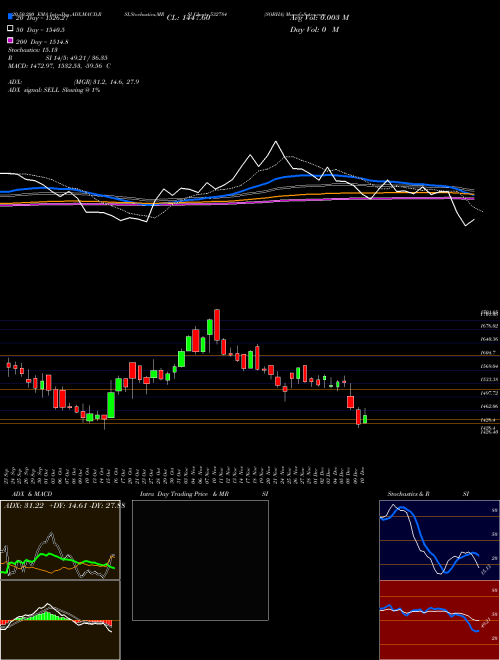Click the empty Intra Day Trading Price panel
Screen dimensions: 500x660
pyautogui.click(x=200, y=560)
